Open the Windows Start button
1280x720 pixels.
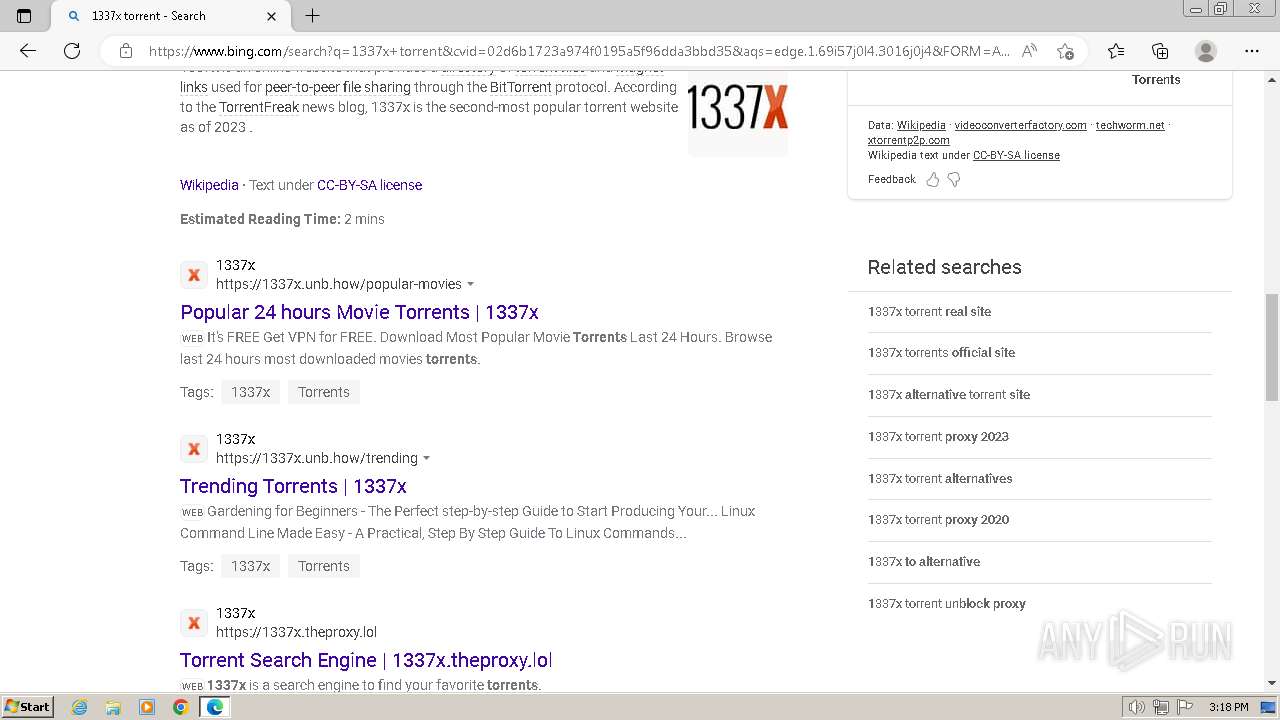[x=27, y=707]
